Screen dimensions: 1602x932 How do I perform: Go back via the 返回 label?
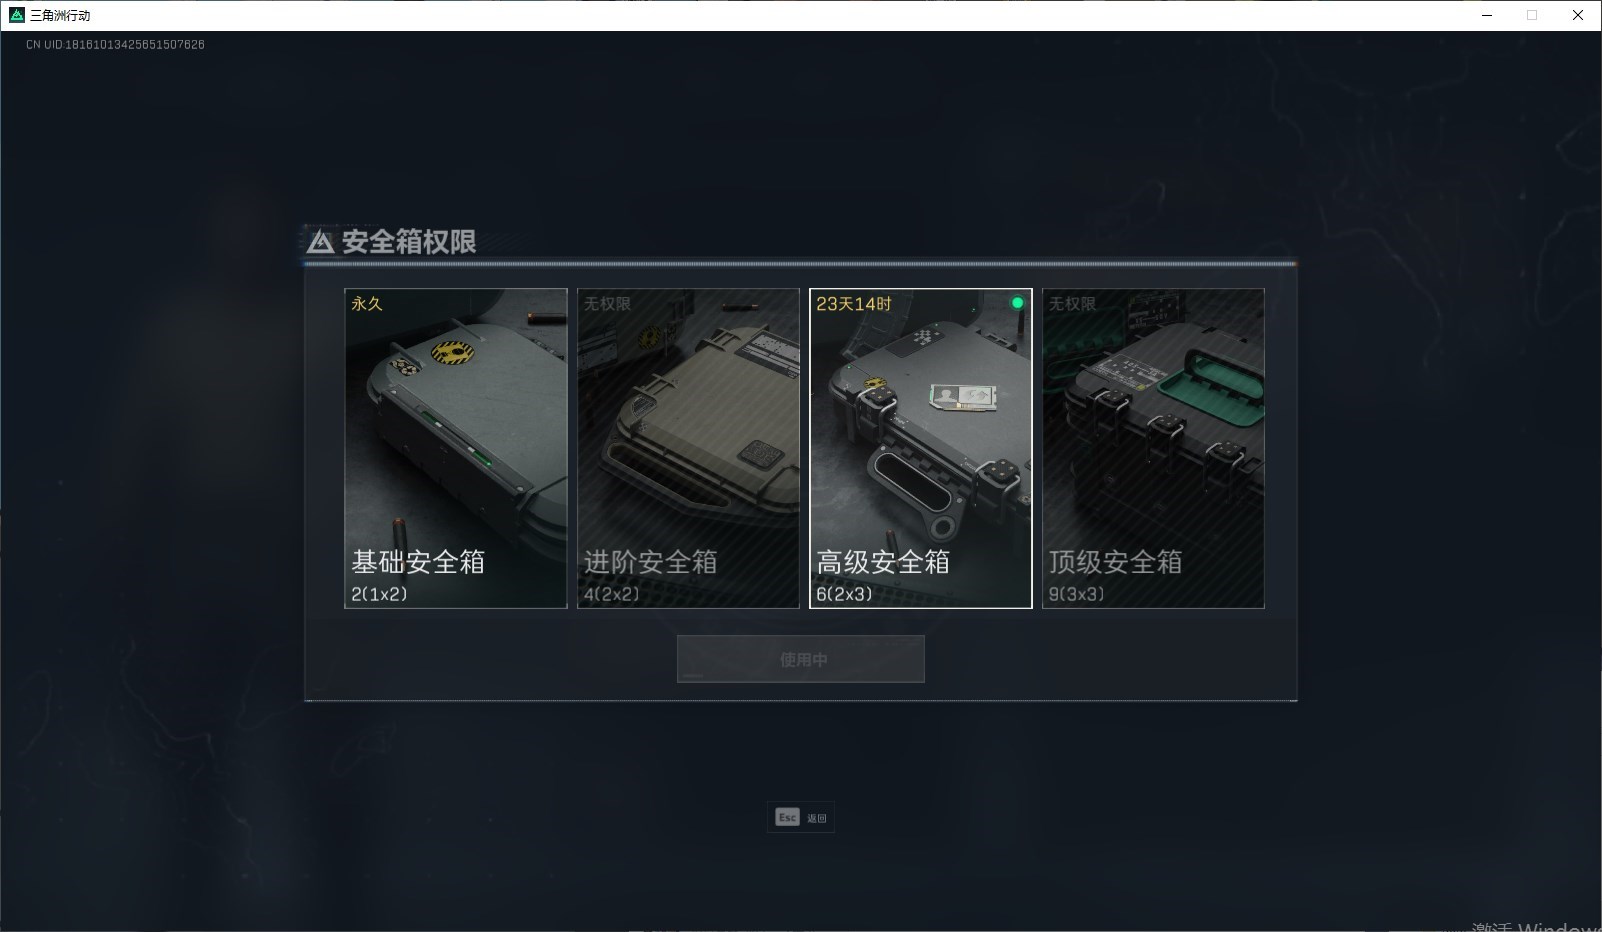pos(817,818)
